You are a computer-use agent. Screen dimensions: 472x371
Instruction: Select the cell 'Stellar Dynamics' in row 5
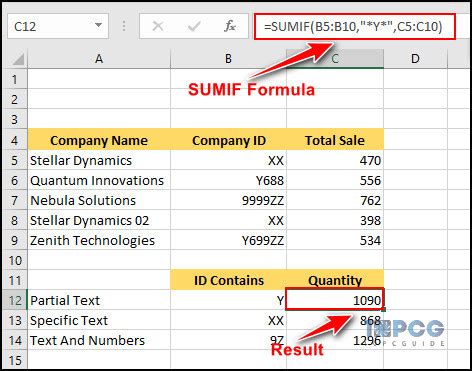click(99, 160)
